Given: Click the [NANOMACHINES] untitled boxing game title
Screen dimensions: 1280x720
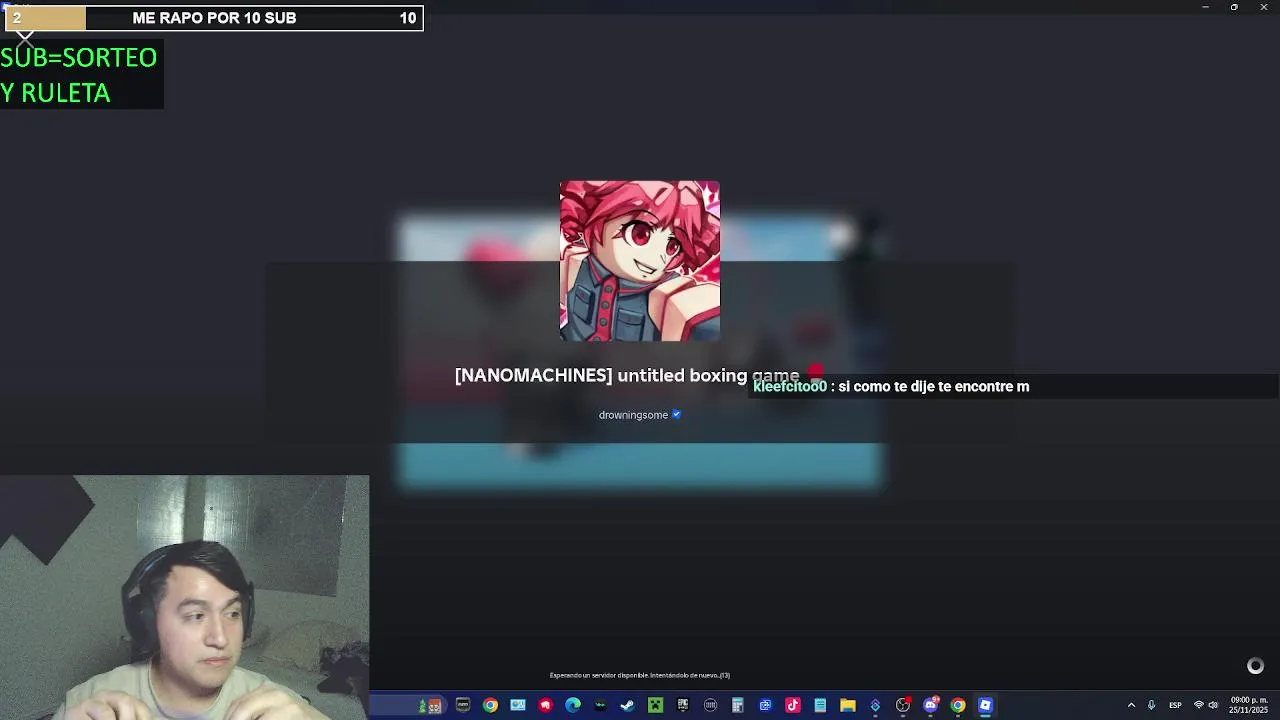Looking at the screenshot, I should [627, 375].
